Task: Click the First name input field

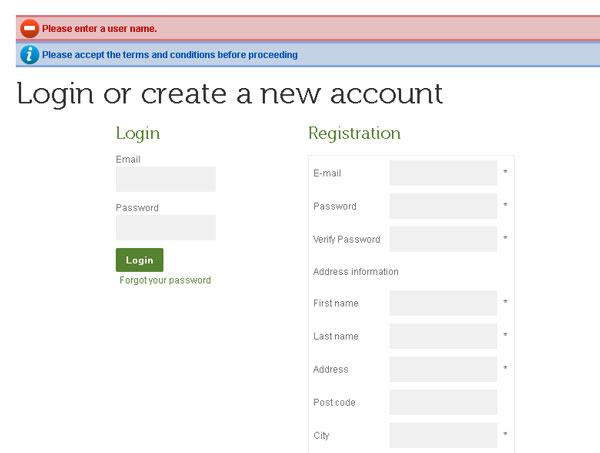Action: [443, 303]
